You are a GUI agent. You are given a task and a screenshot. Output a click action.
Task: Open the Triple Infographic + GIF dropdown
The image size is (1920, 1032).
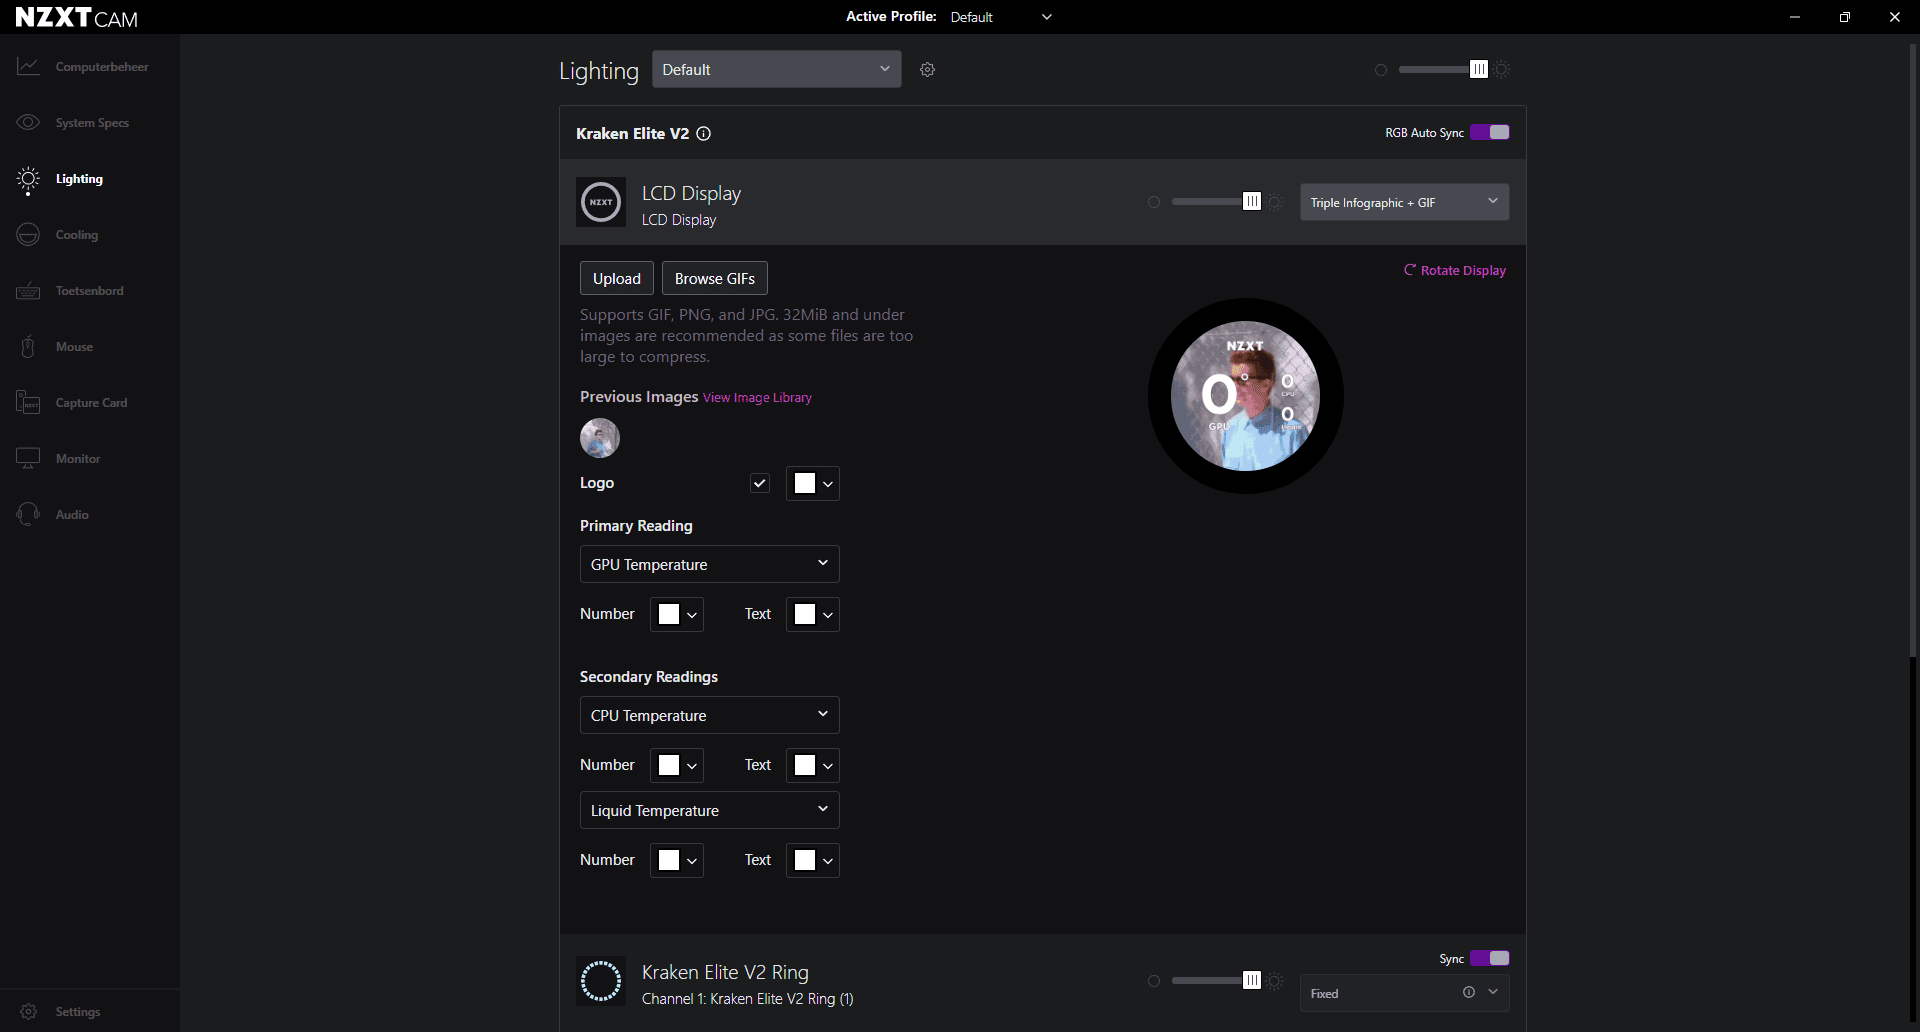[x=1404, y=202]
